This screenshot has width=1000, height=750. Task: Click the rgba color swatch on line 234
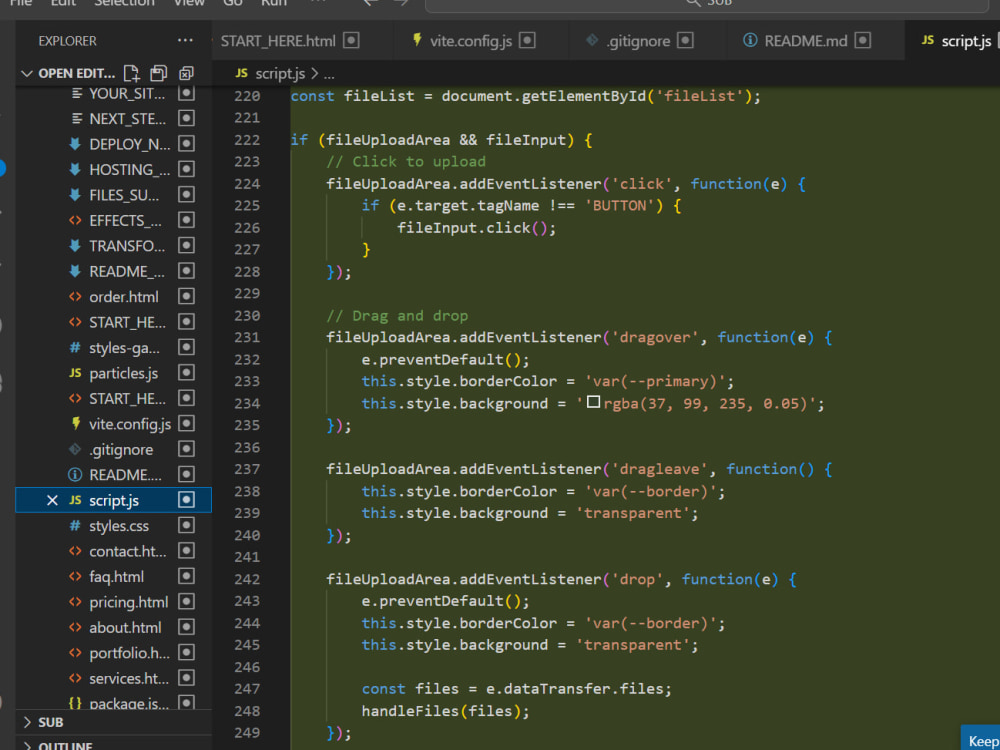pos(593,402)
